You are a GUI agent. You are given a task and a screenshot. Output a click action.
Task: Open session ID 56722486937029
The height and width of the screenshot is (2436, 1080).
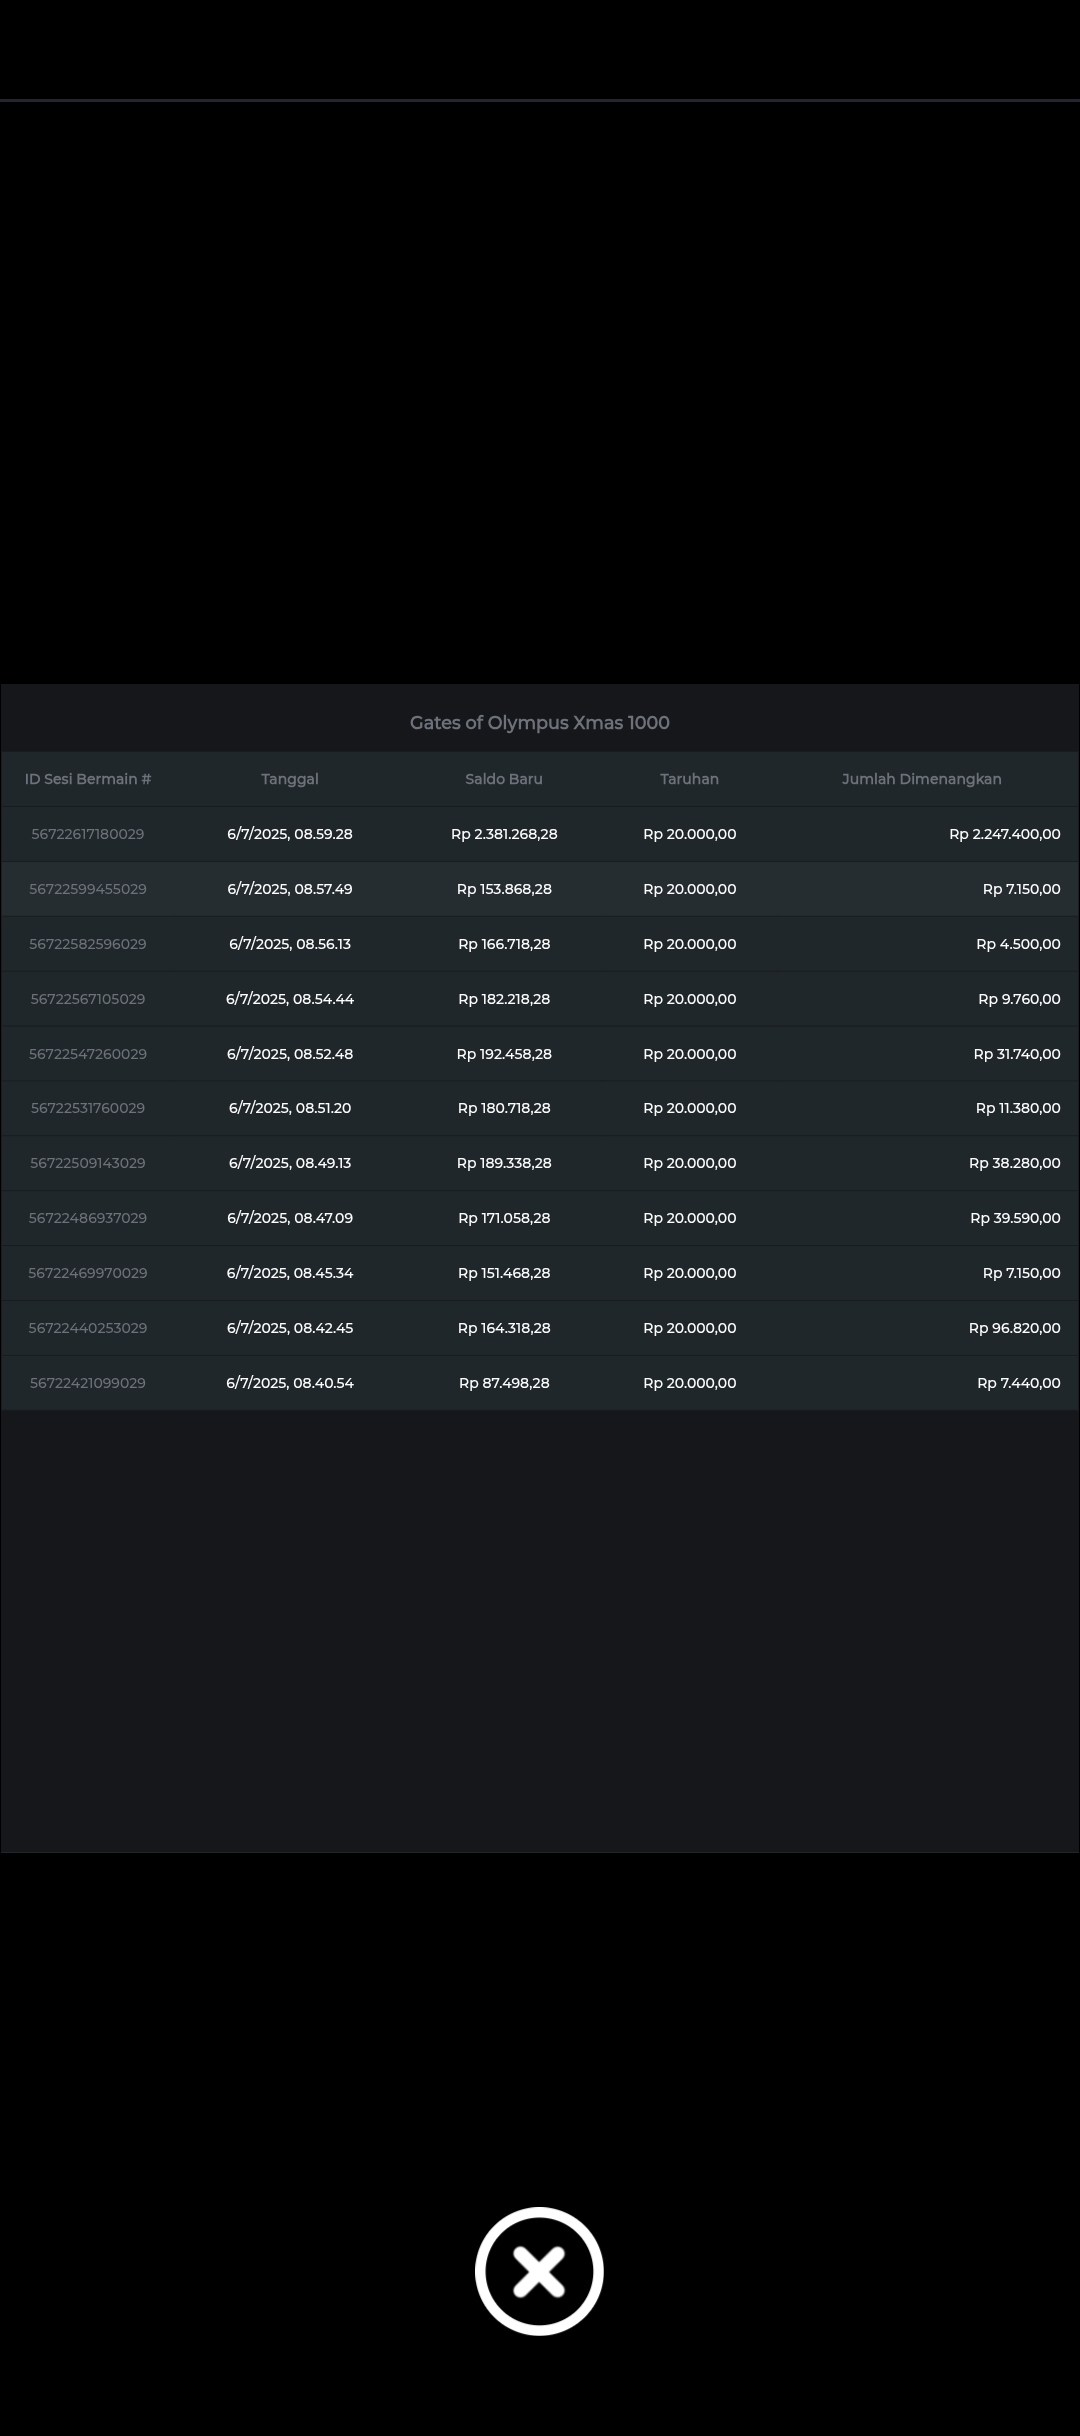pyautogui.click(x=88, y=1218)
